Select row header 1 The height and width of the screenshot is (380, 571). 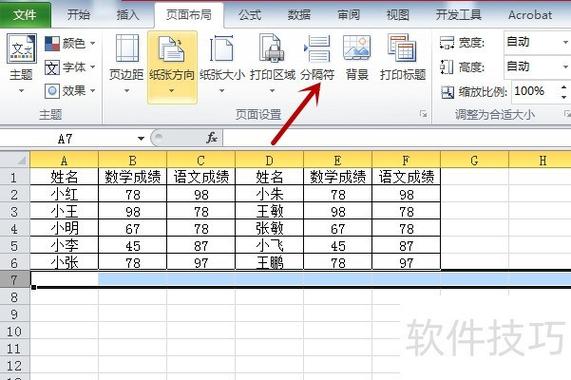pos(15,177)
